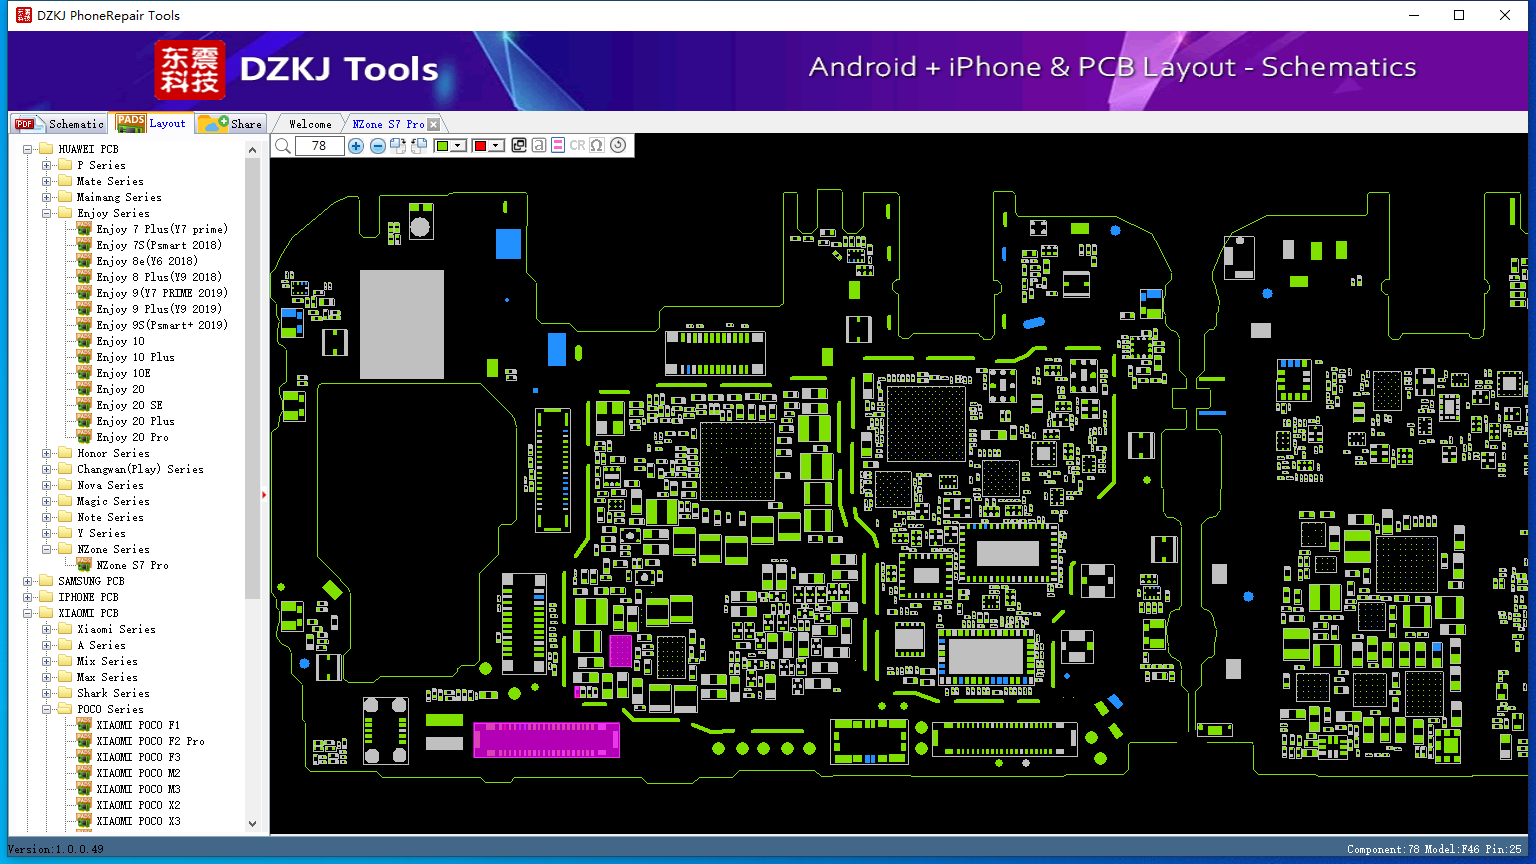Click the red color swatch
Screen dimensions: 1536x864
point(480,146)
